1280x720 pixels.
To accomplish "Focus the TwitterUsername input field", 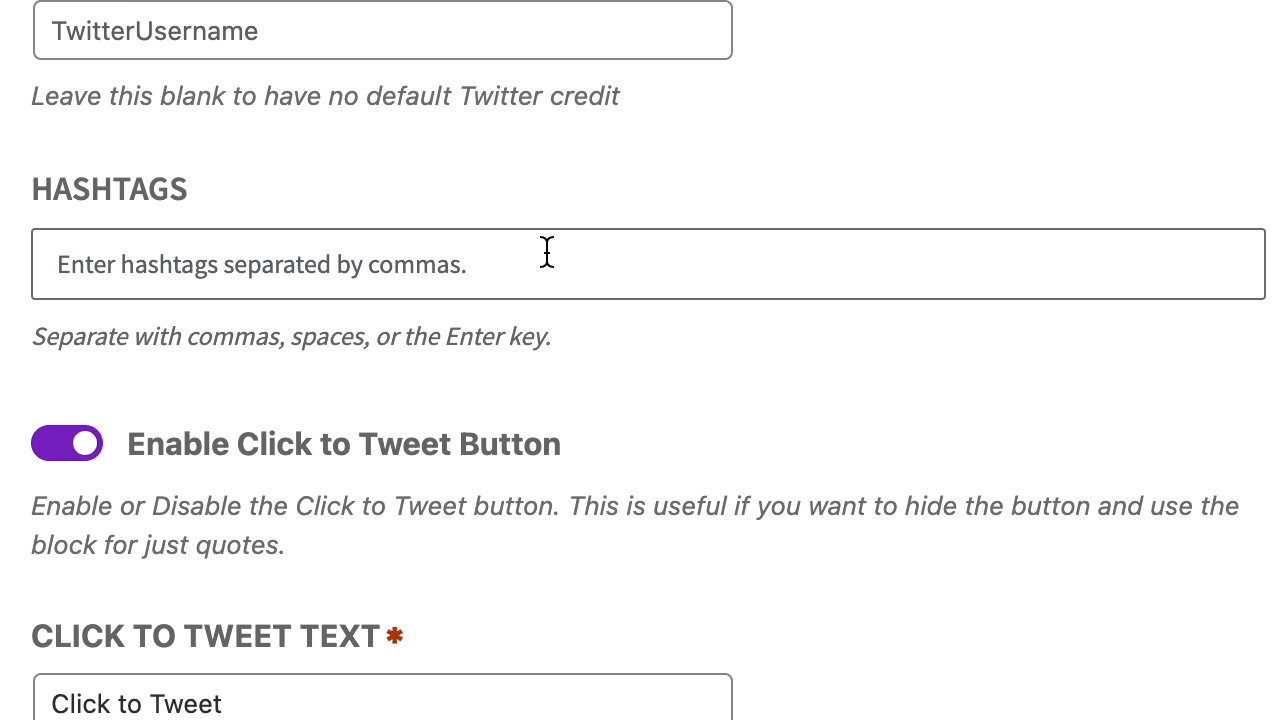I will coord(382,31).
